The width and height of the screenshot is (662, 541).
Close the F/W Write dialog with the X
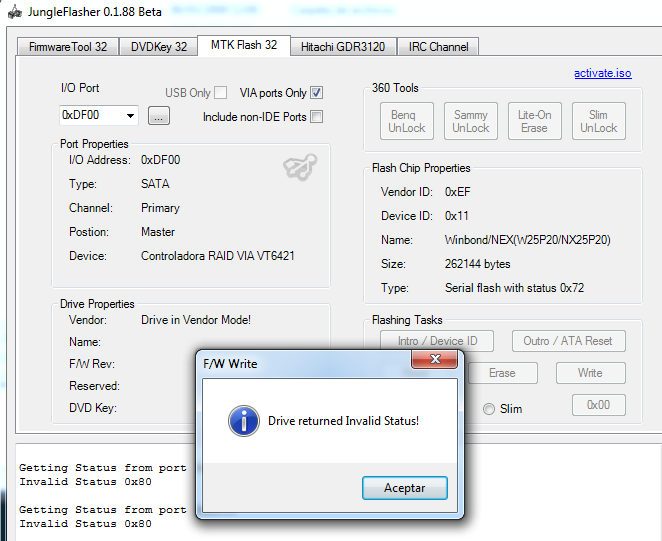pos(434,359)
